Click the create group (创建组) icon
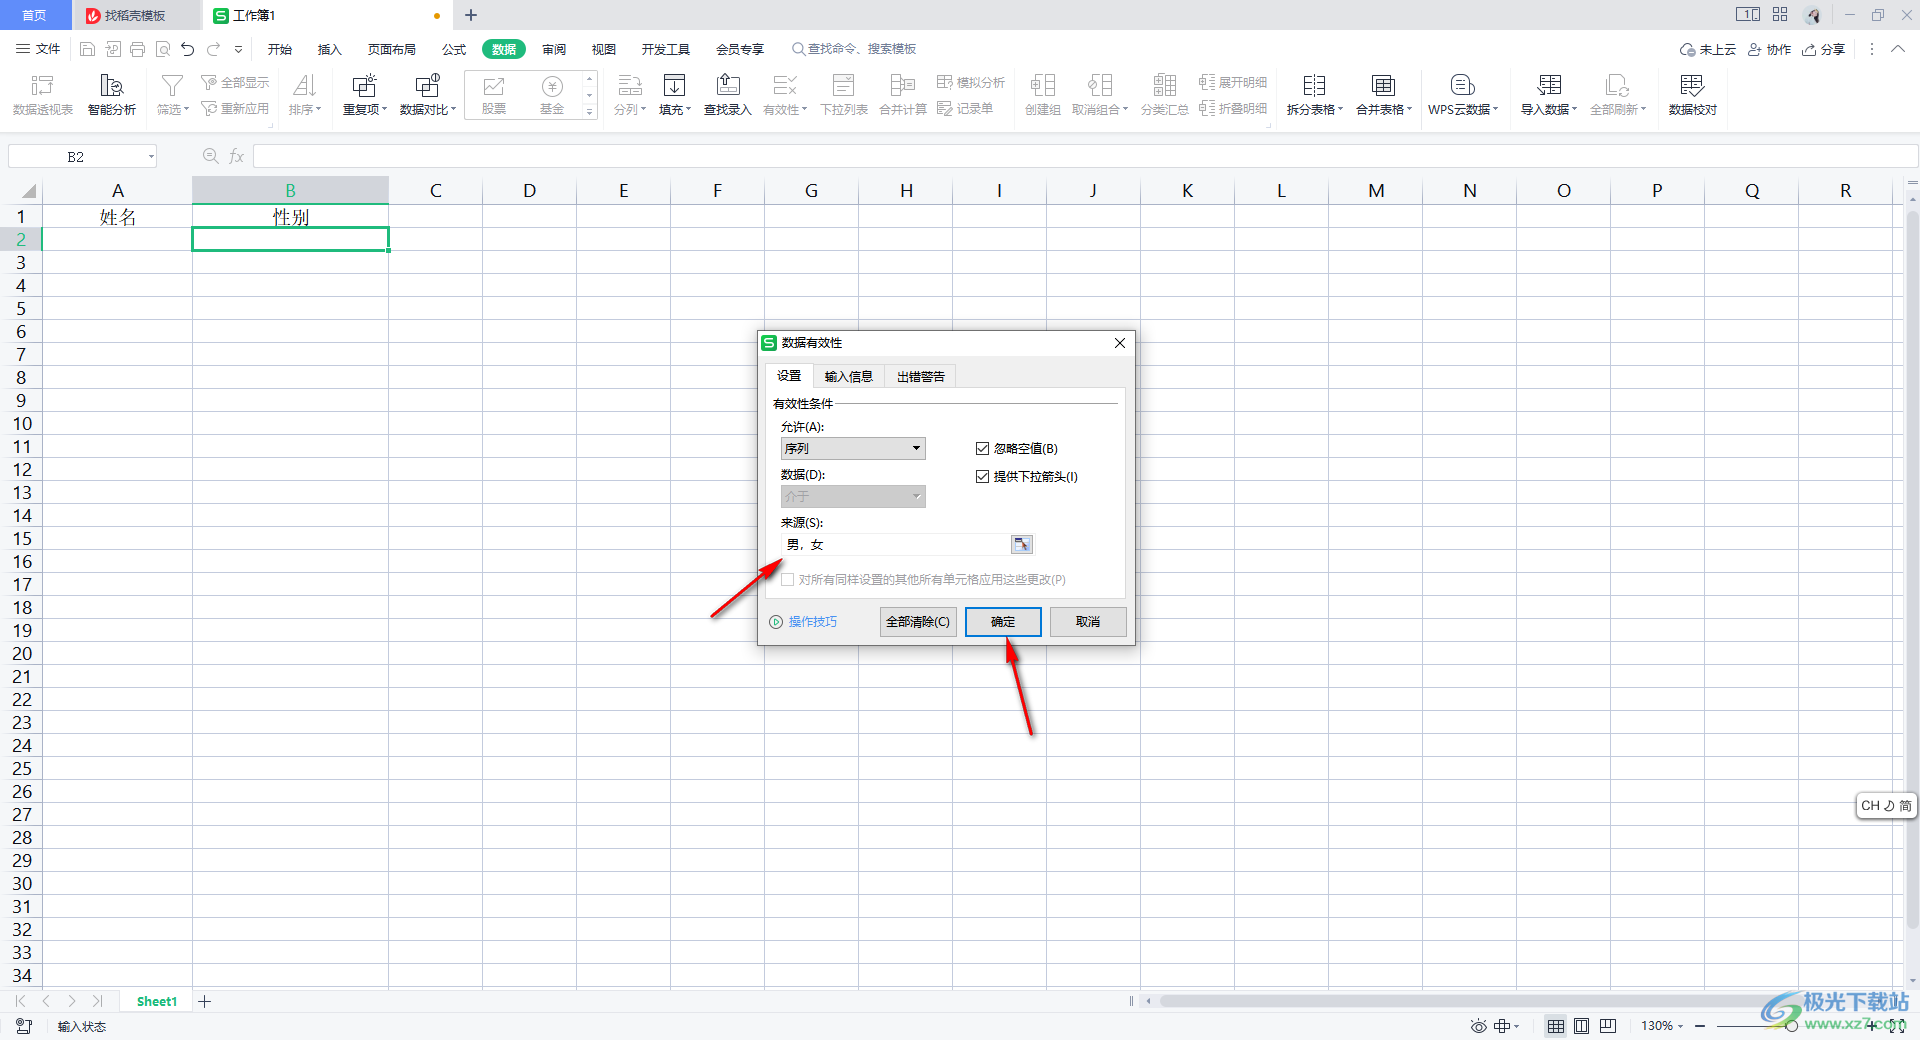The height and width of the screenshot is (1040, 1920). [x=1043, y=86]
